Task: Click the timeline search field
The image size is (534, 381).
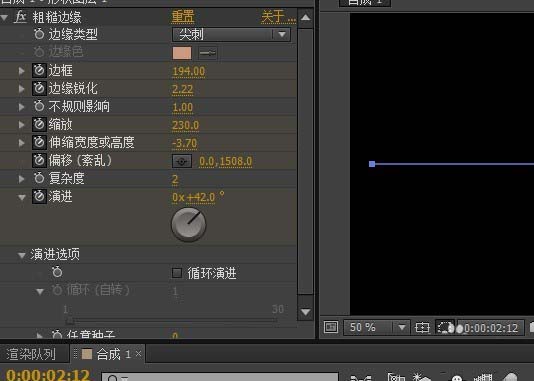Action: (x=220, y=377)
